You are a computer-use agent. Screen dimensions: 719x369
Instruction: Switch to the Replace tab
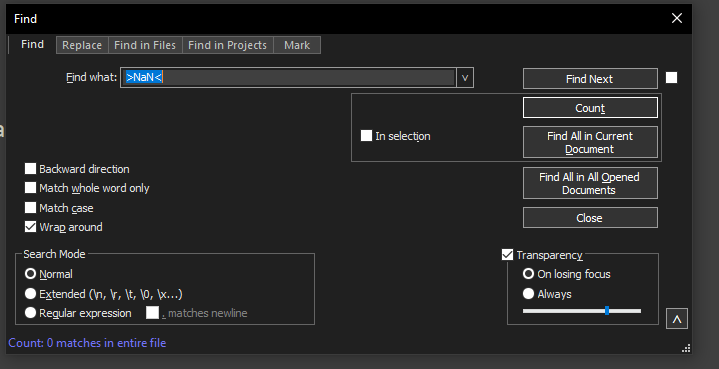82,45
